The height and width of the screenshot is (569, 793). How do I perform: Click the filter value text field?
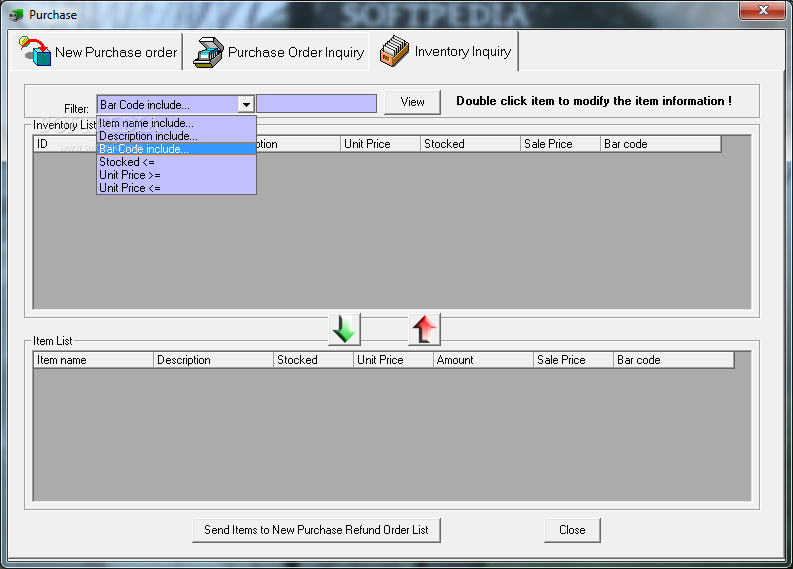point(317,104)
